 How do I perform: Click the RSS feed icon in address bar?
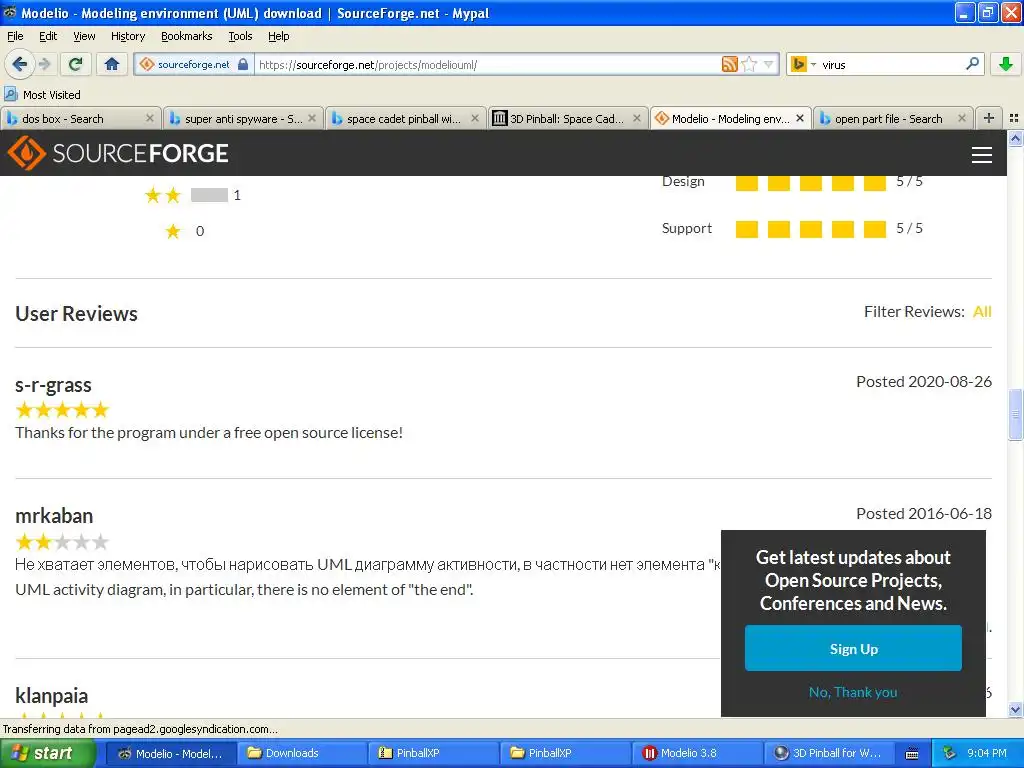pyautogui.click(x=729, y=64)
